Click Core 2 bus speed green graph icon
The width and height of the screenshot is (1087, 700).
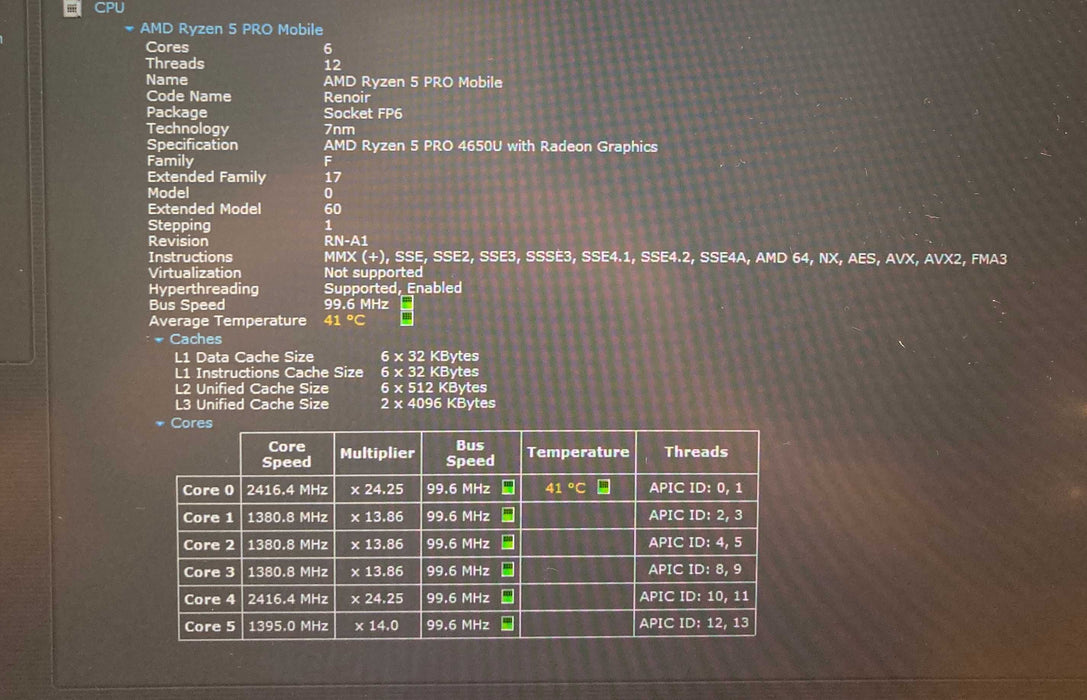pos(508,542)
